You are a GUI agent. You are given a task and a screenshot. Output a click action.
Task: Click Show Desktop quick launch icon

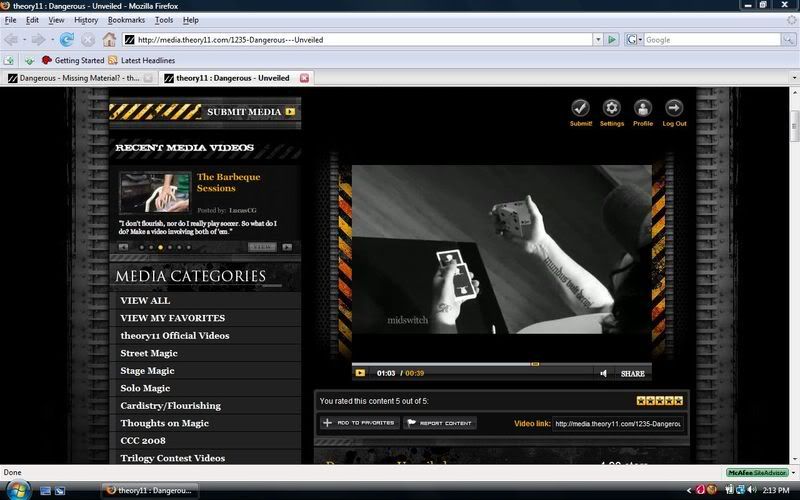point(45,491)
